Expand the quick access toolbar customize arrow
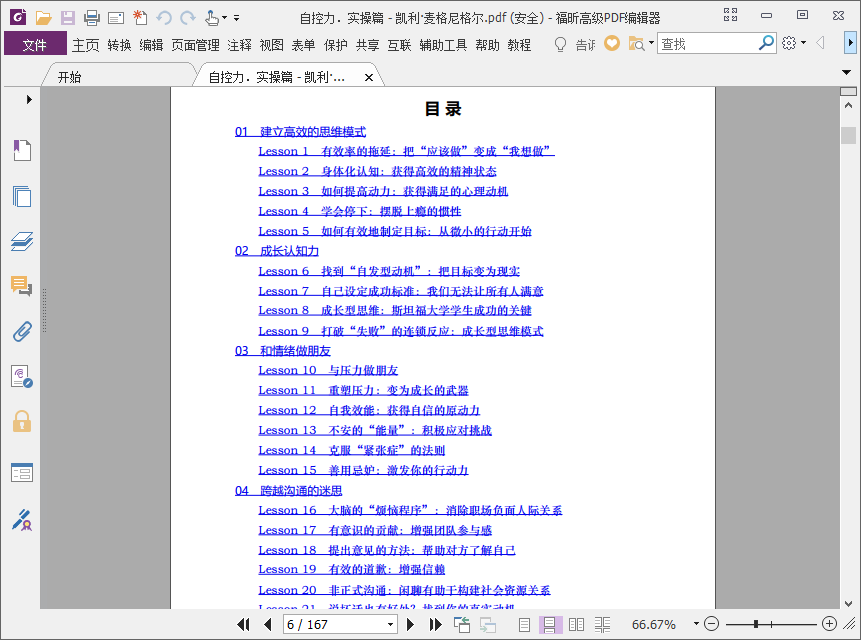Viewport: 861px width, 640px height. click(237, 18)
